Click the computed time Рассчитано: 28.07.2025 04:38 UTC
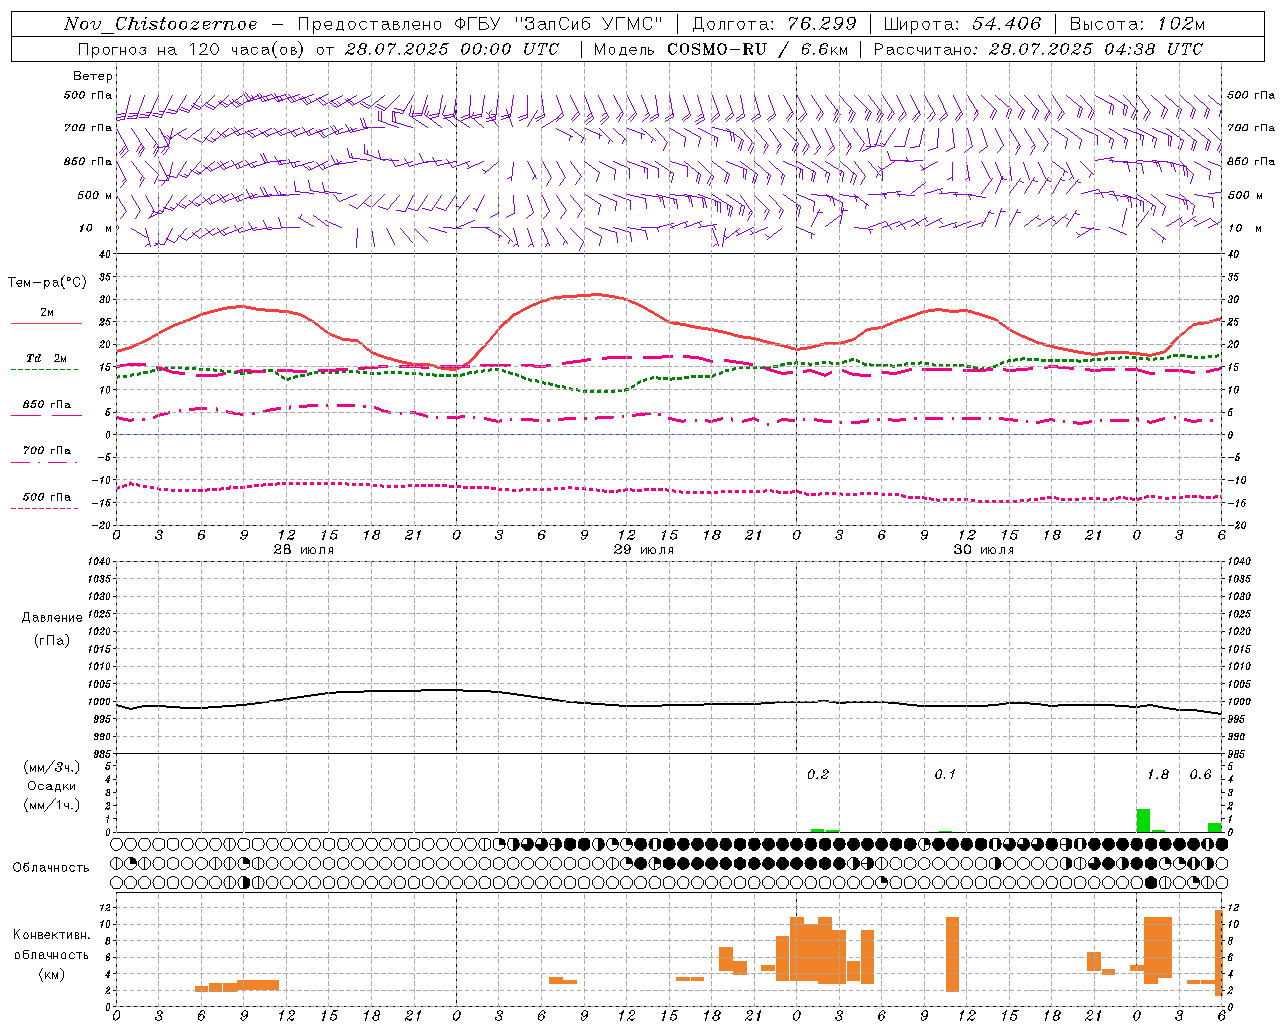The height and width of the screenshot is (1024, 1280). 1038,49
